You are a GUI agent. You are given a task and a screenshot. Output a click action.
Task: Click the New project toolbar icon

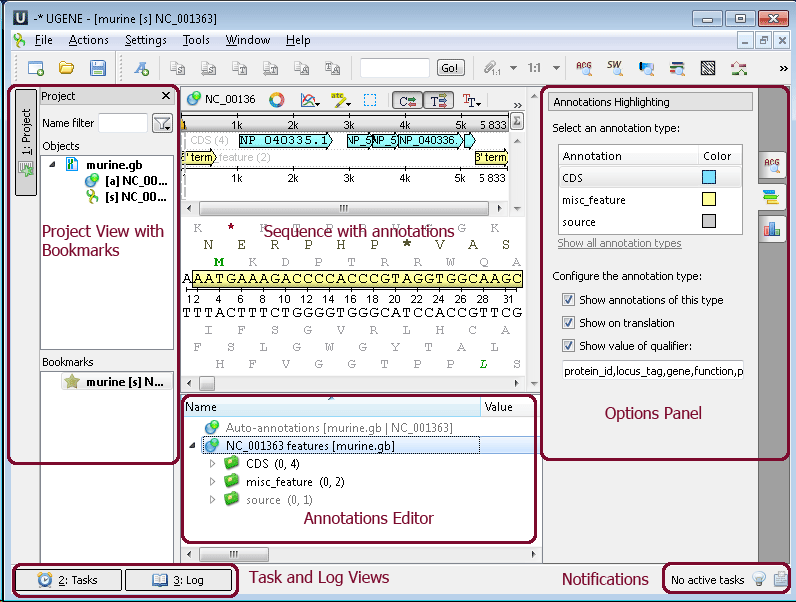coord(36,68)
